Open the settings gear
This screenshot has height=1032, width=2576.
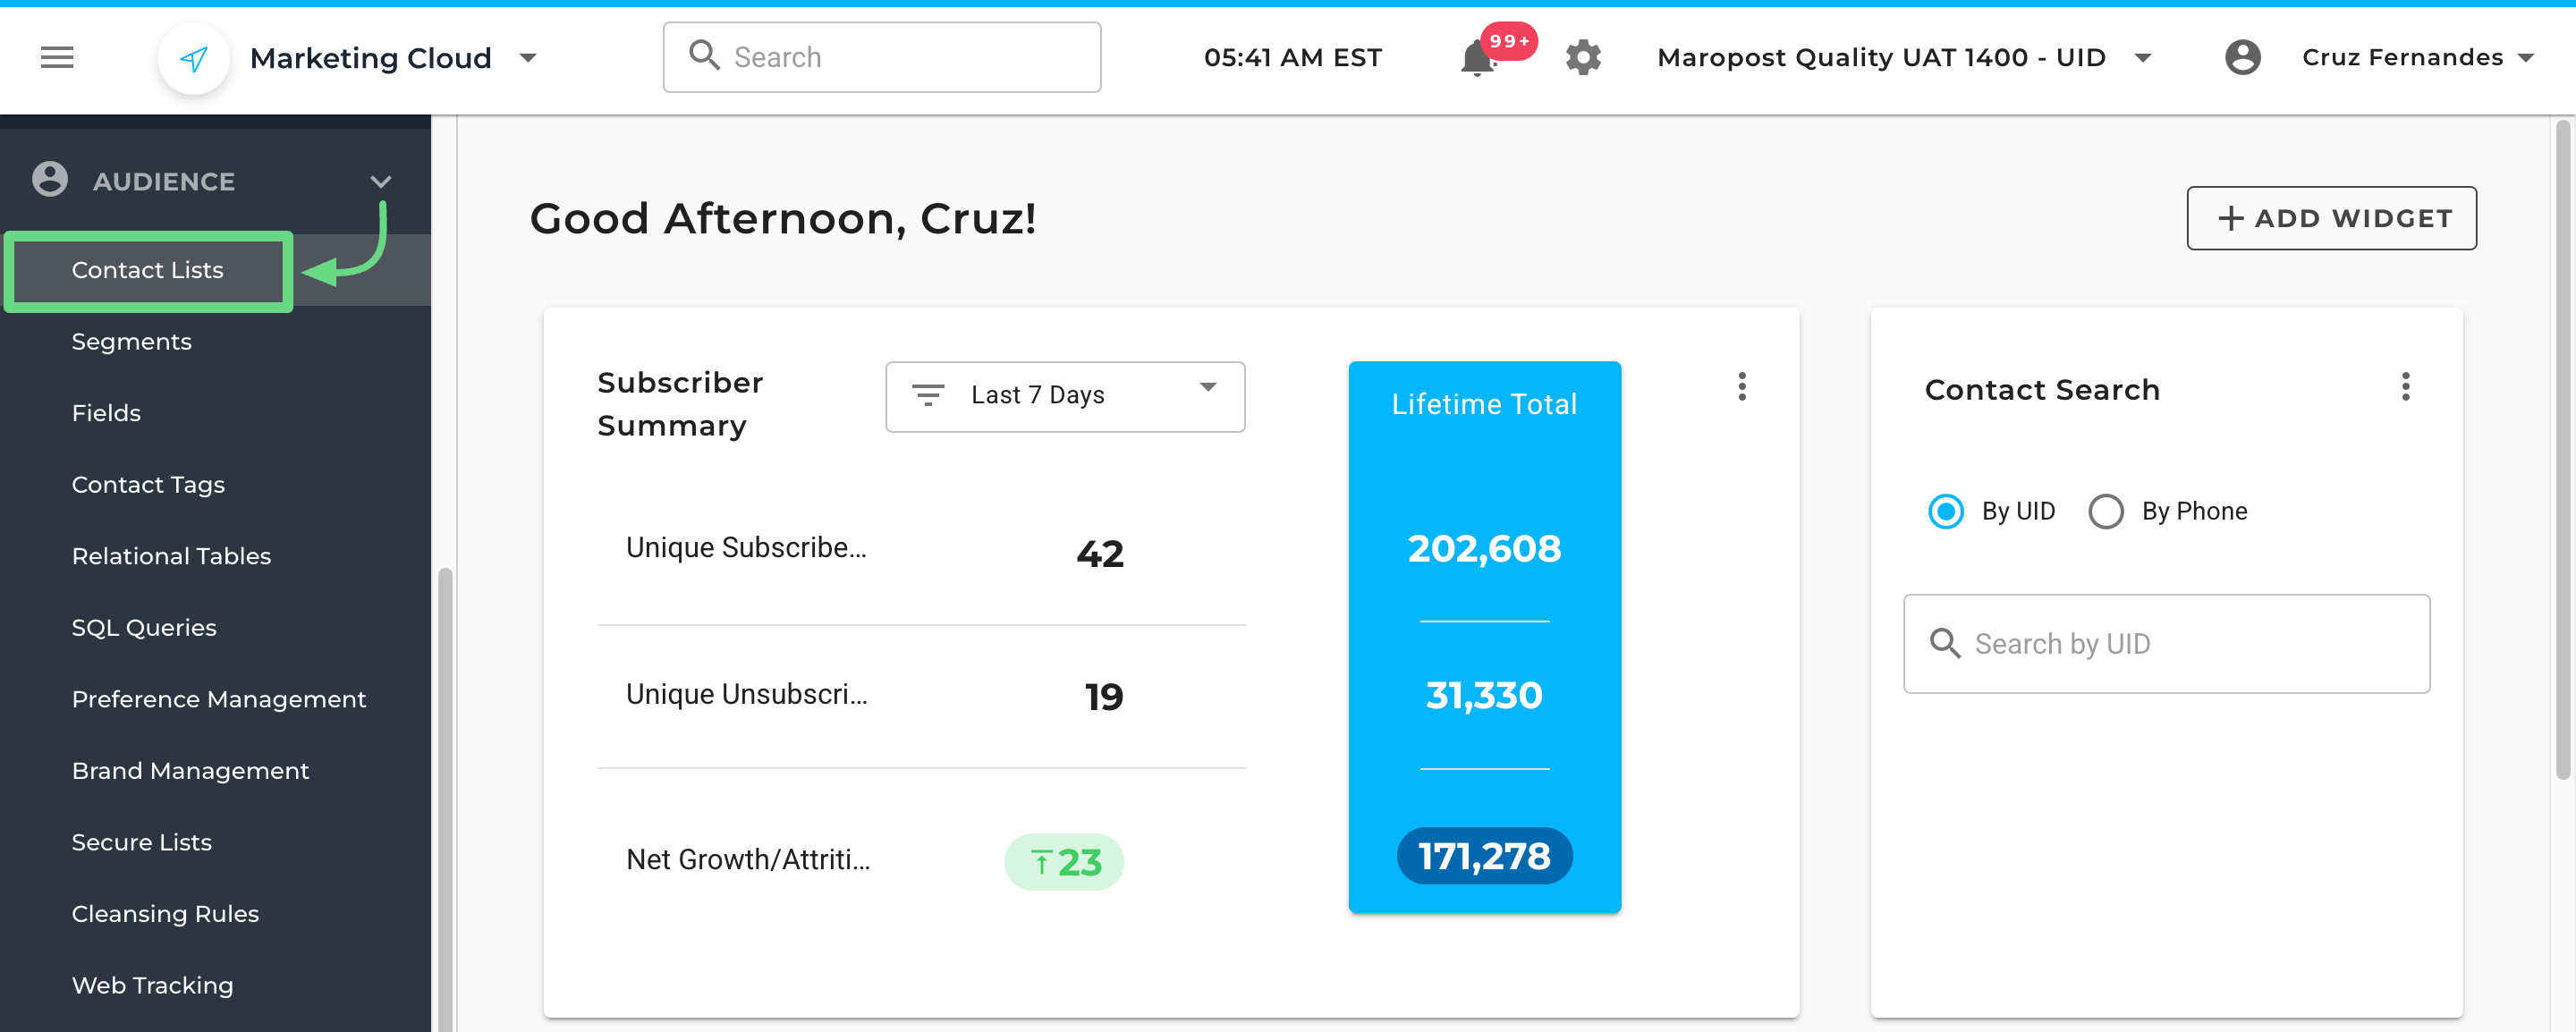1583,58
